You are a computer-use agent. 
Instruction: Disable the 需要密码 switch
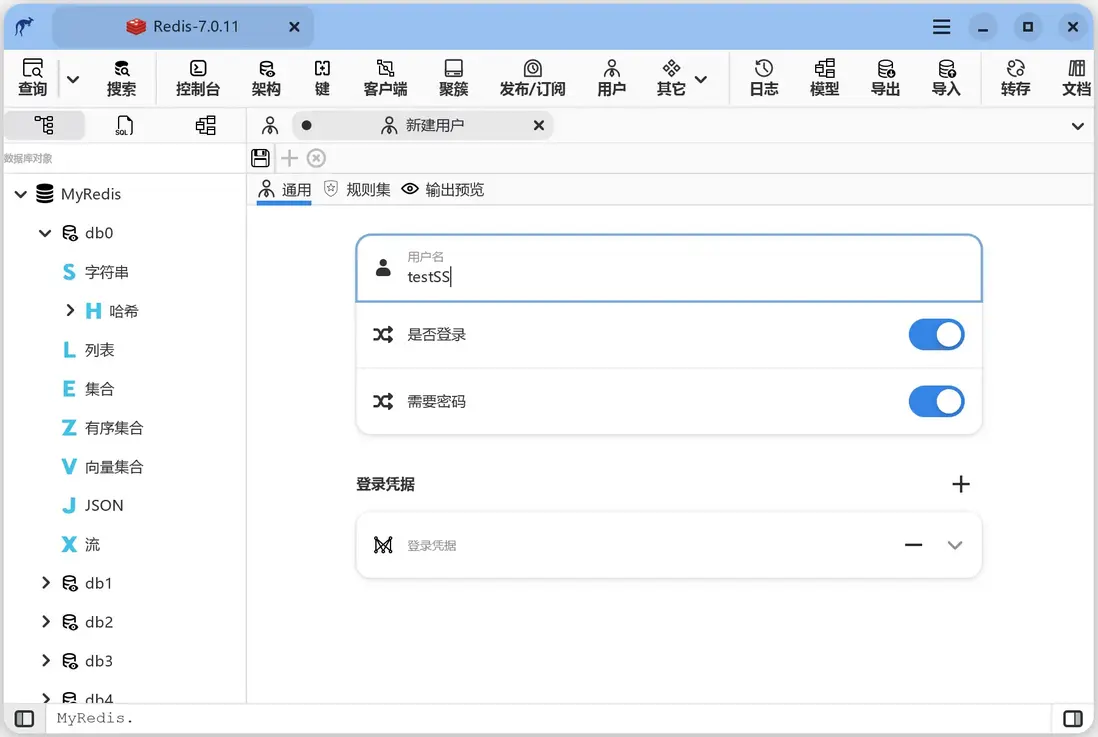pyautogui.click(x=936, y=401)
